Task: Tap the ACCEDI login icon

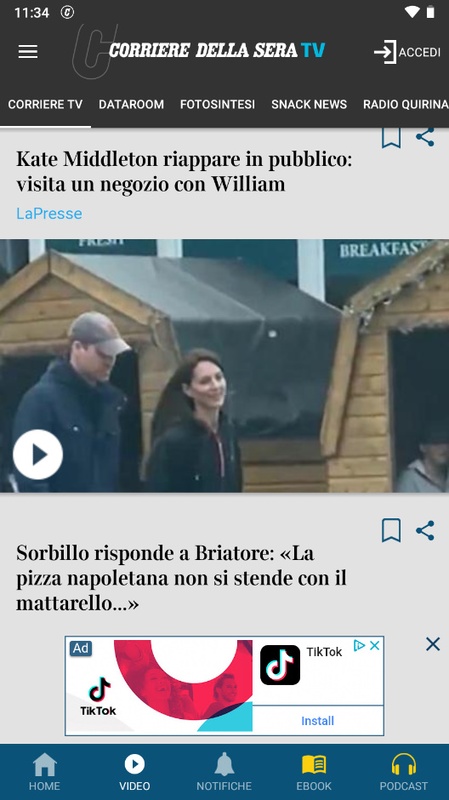Action: (385, 52)
